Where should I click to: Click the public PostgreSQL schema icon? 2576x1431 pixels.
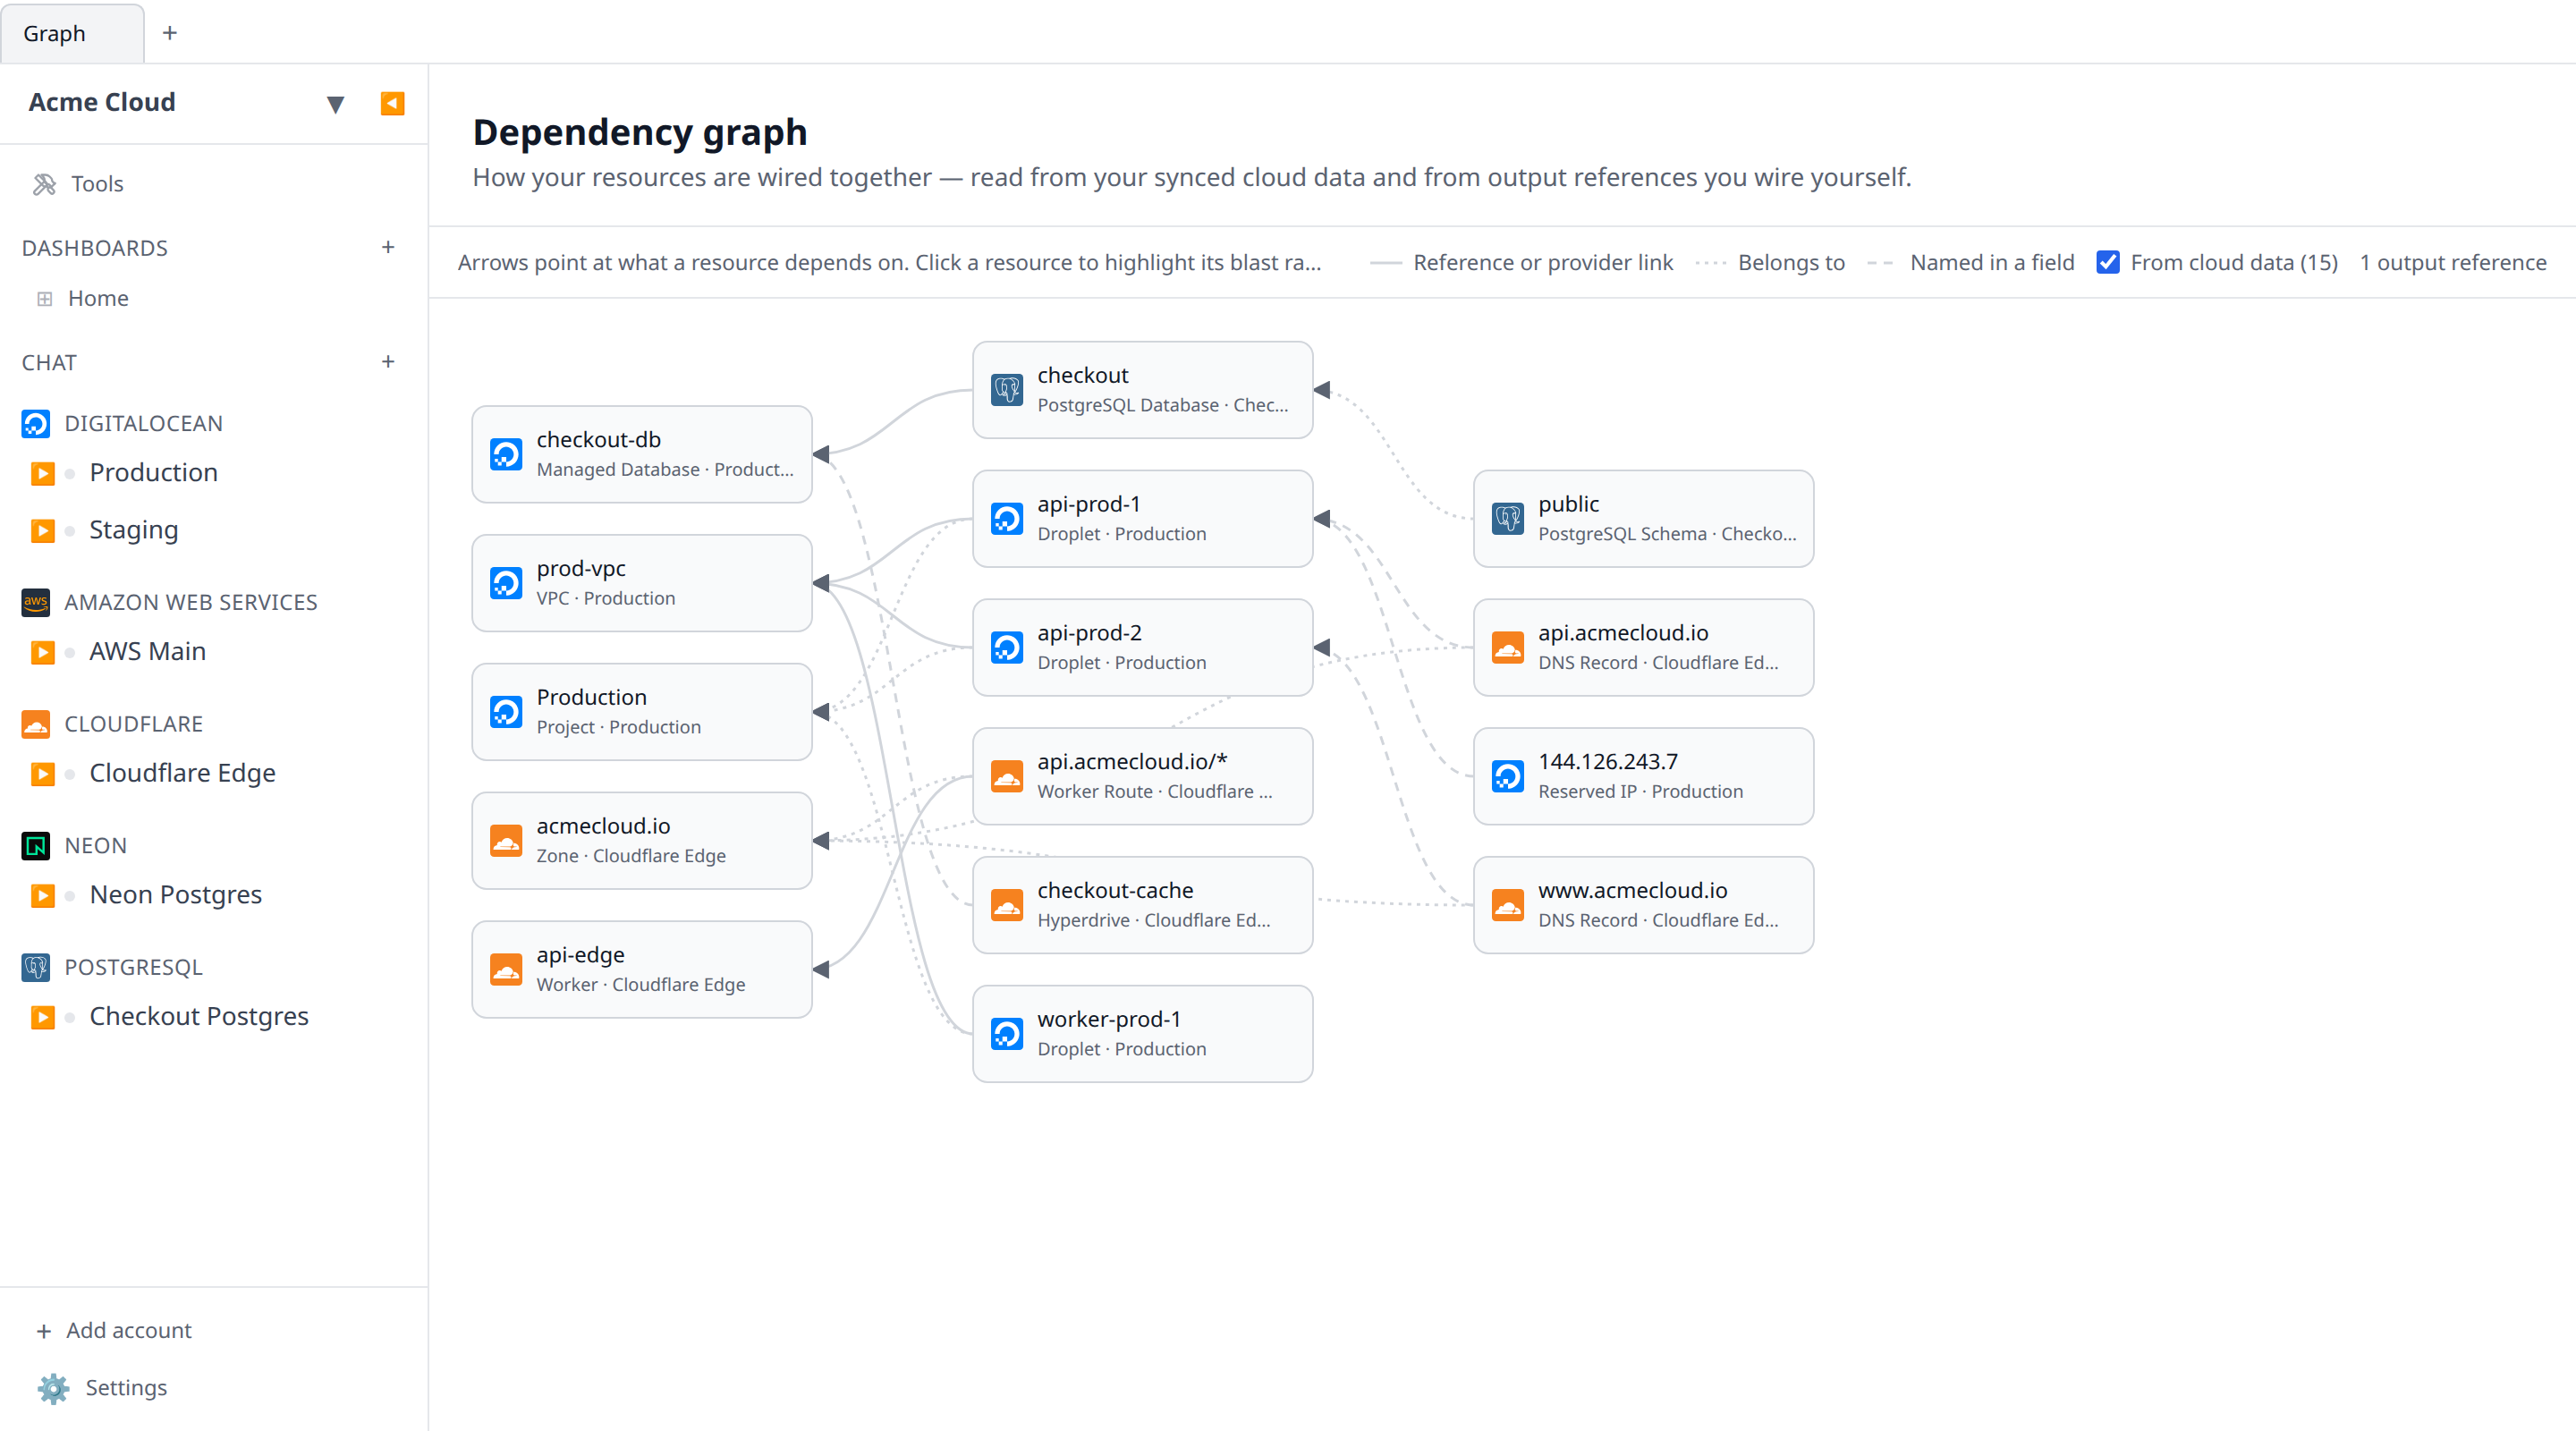1508,519
